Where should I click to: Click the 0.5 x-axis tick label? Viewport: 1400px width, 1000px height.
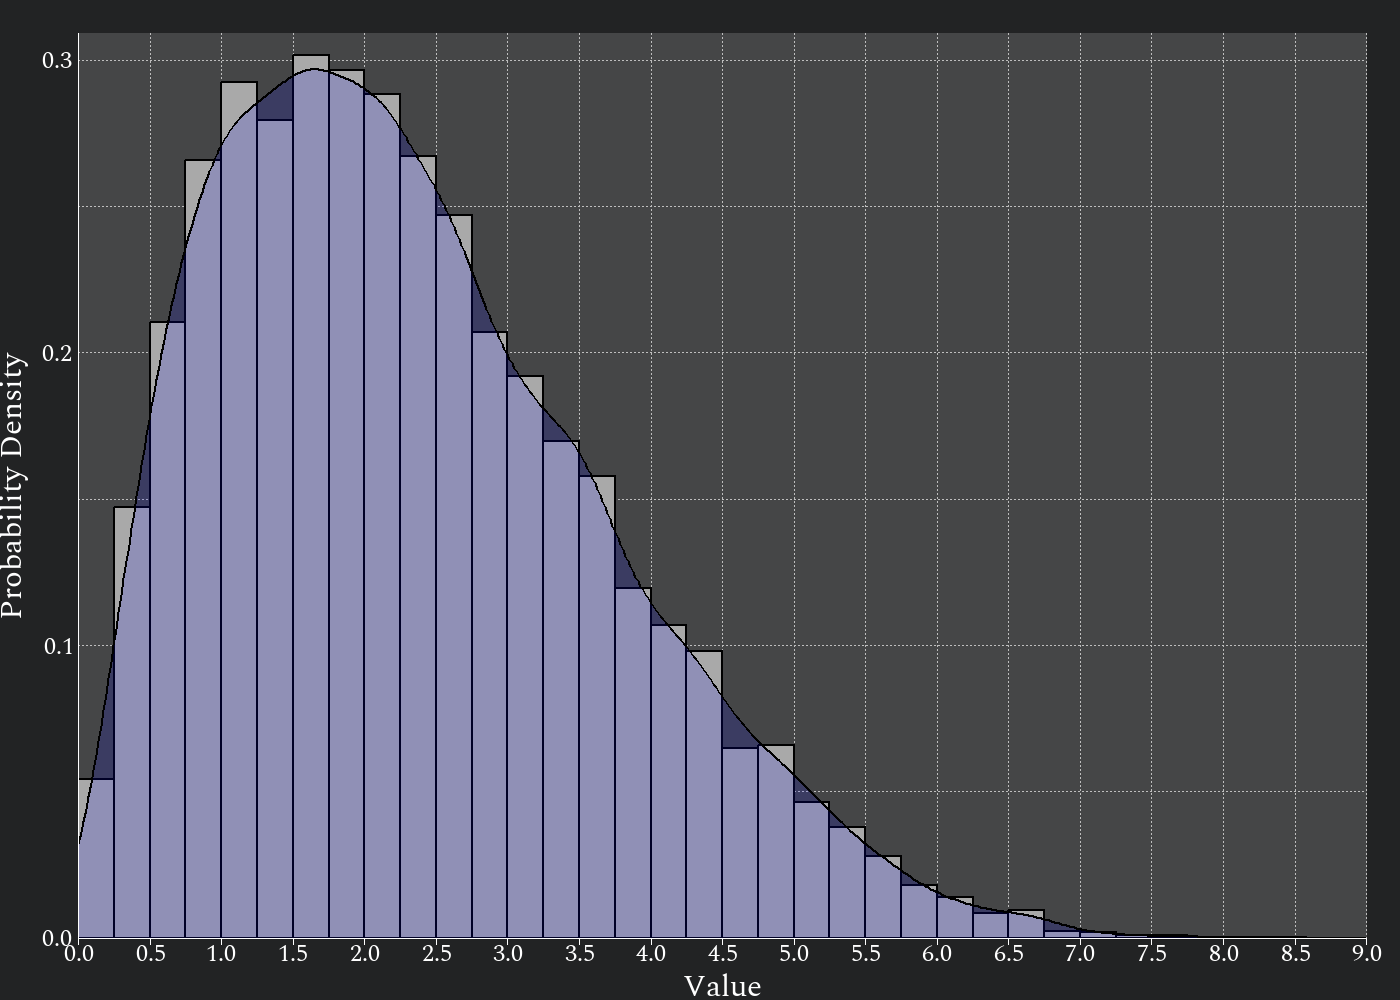(150, 953)
